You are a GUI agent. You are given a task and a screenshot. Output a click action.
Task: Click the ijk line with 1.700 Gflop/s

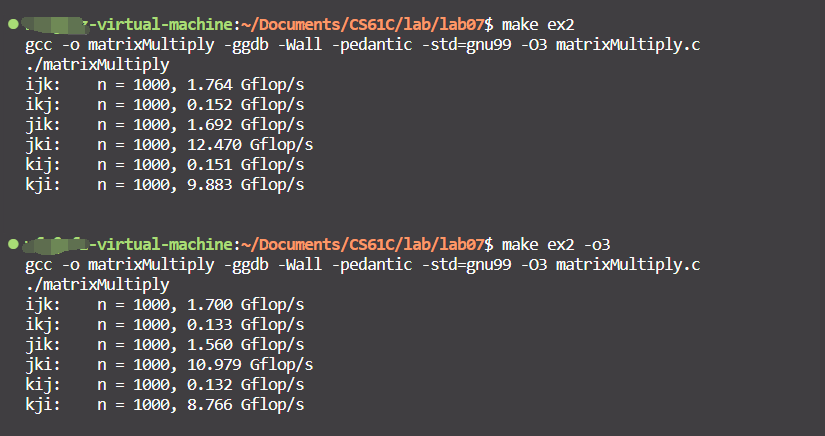165,305
